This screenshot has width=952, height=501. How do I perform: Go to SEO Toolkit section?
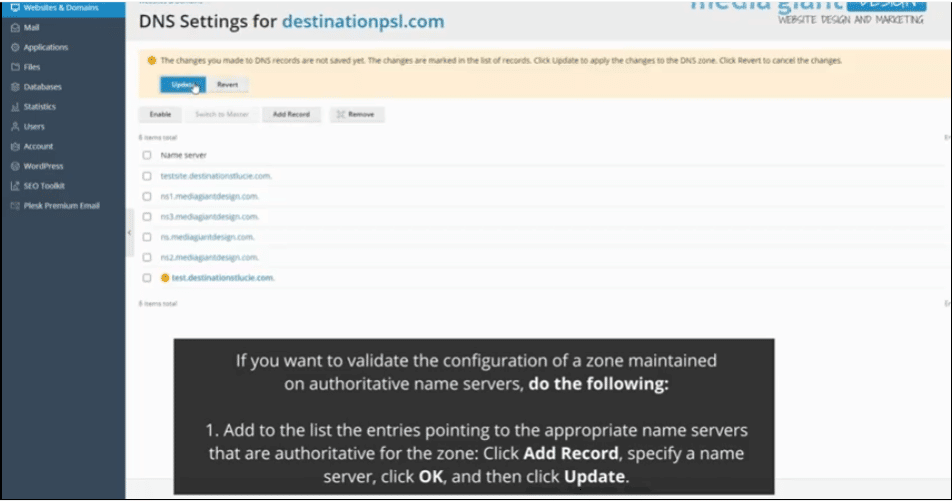coord(44,186)
